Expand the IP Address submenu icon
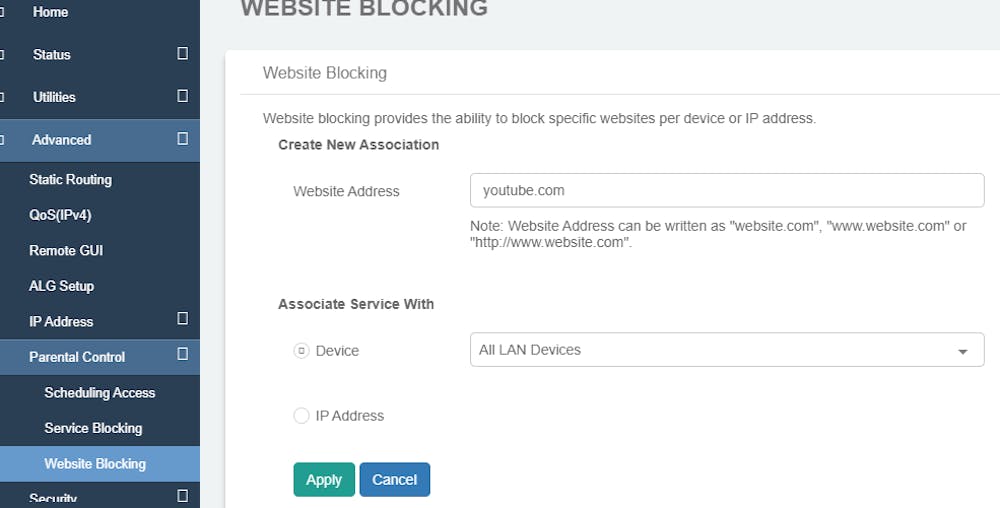Screen dimensions: 1000x508 point(182,319)
